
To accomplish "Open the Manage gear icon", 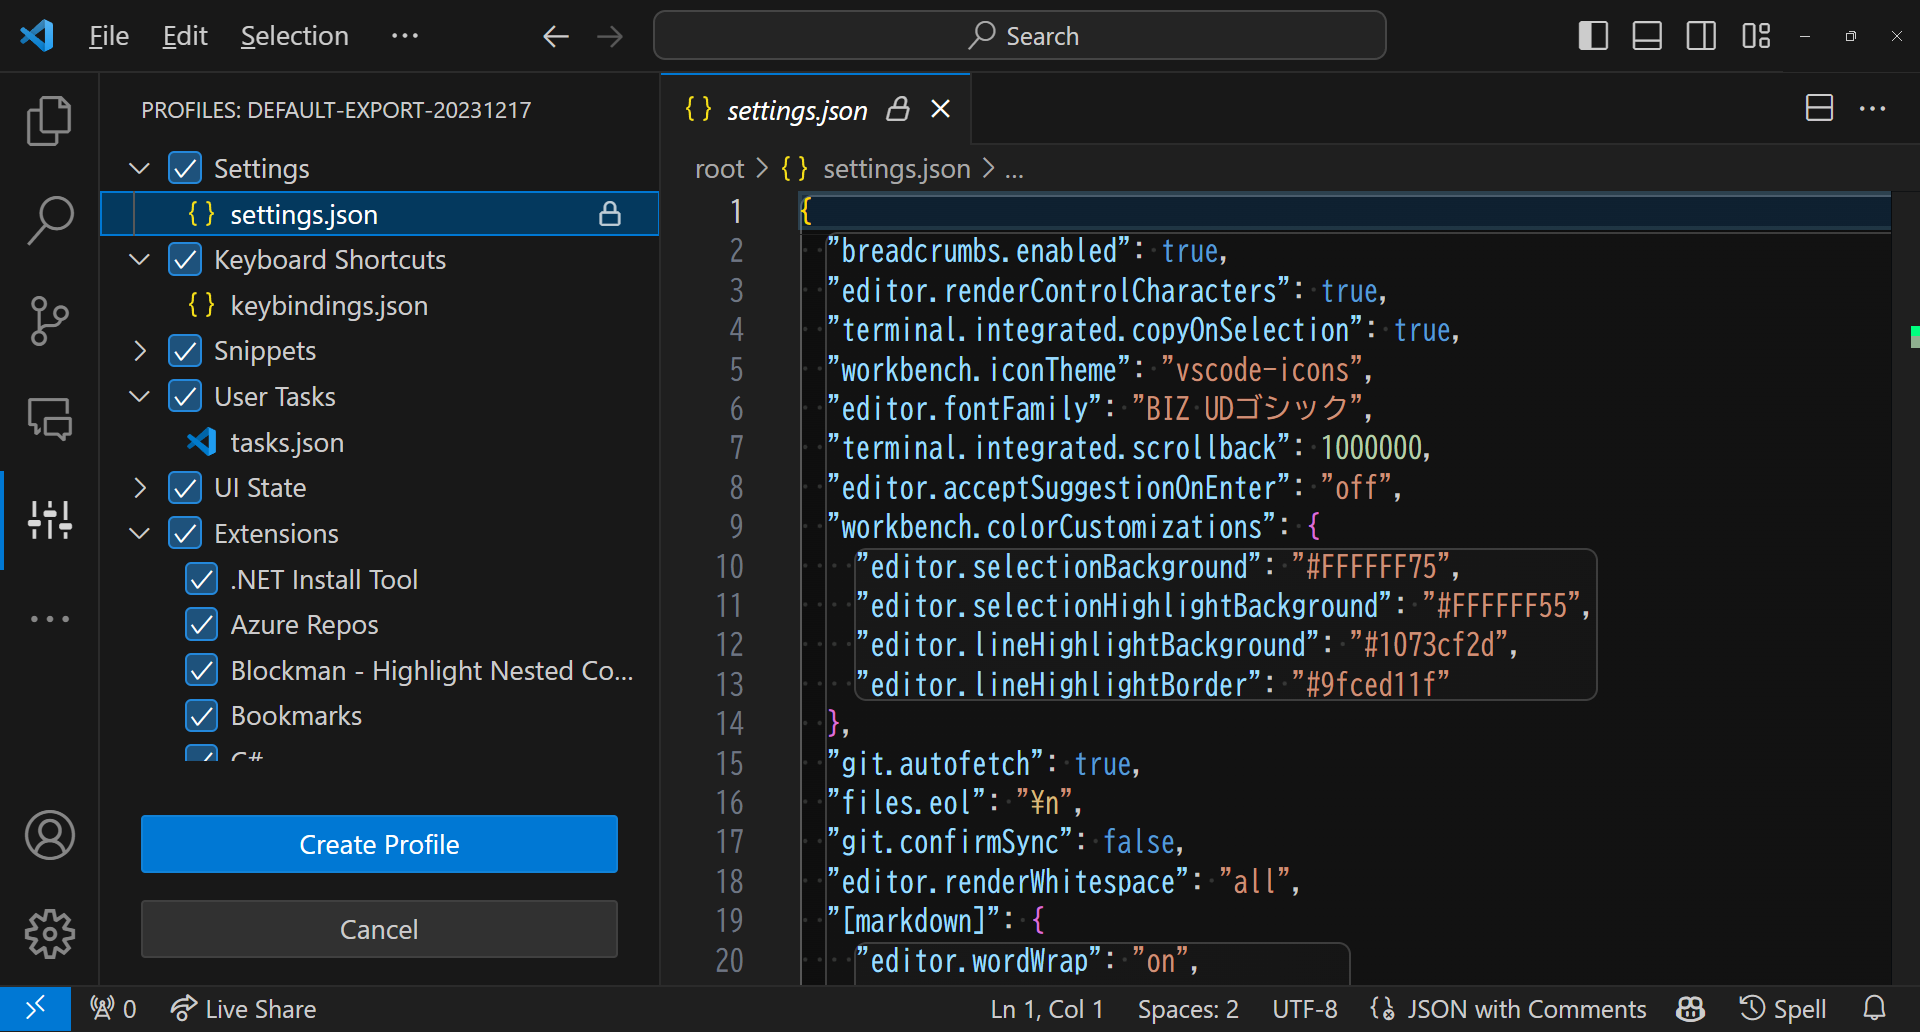I will pyautogui.click(x=48, y=934).
